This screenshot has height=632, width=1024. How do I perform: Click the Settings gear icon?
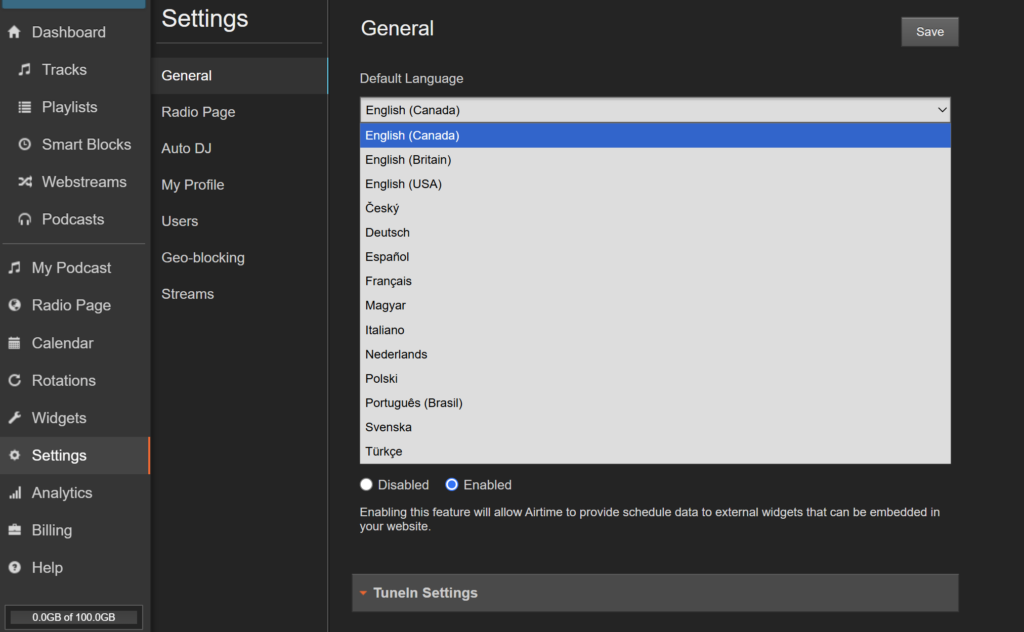coord(14,455)
